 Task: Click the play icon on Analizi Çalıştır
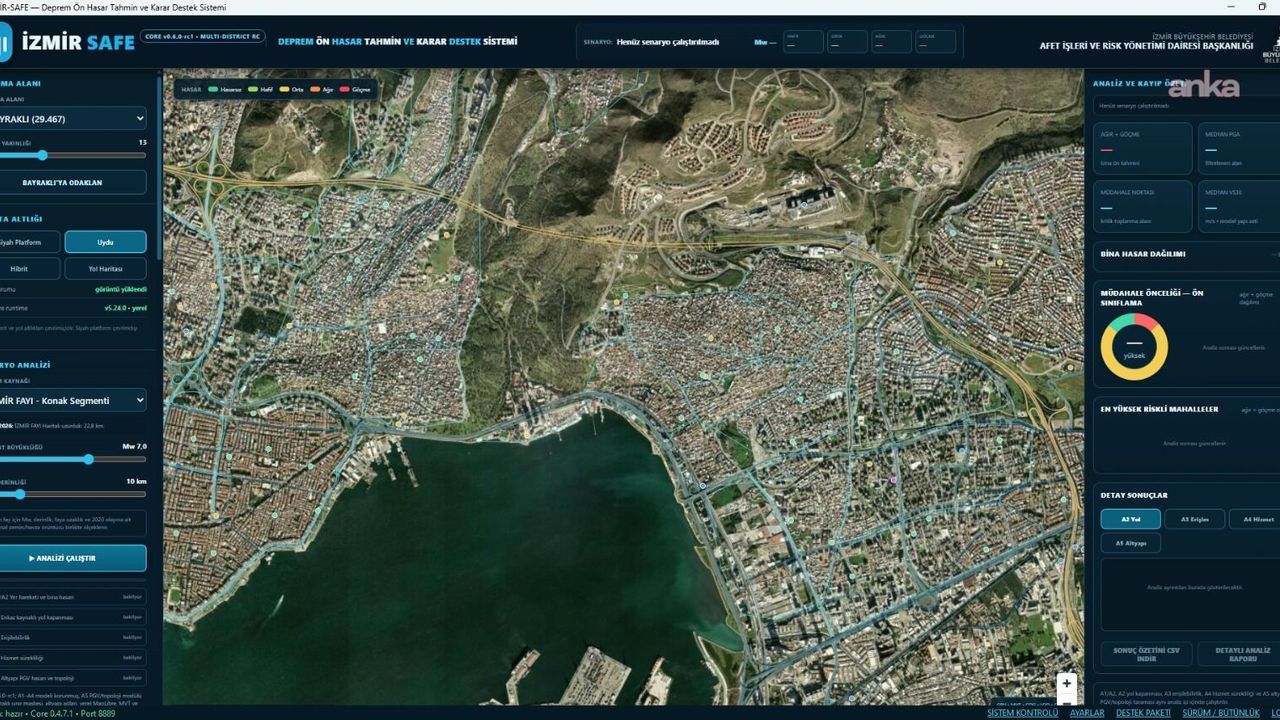(32, 558)
